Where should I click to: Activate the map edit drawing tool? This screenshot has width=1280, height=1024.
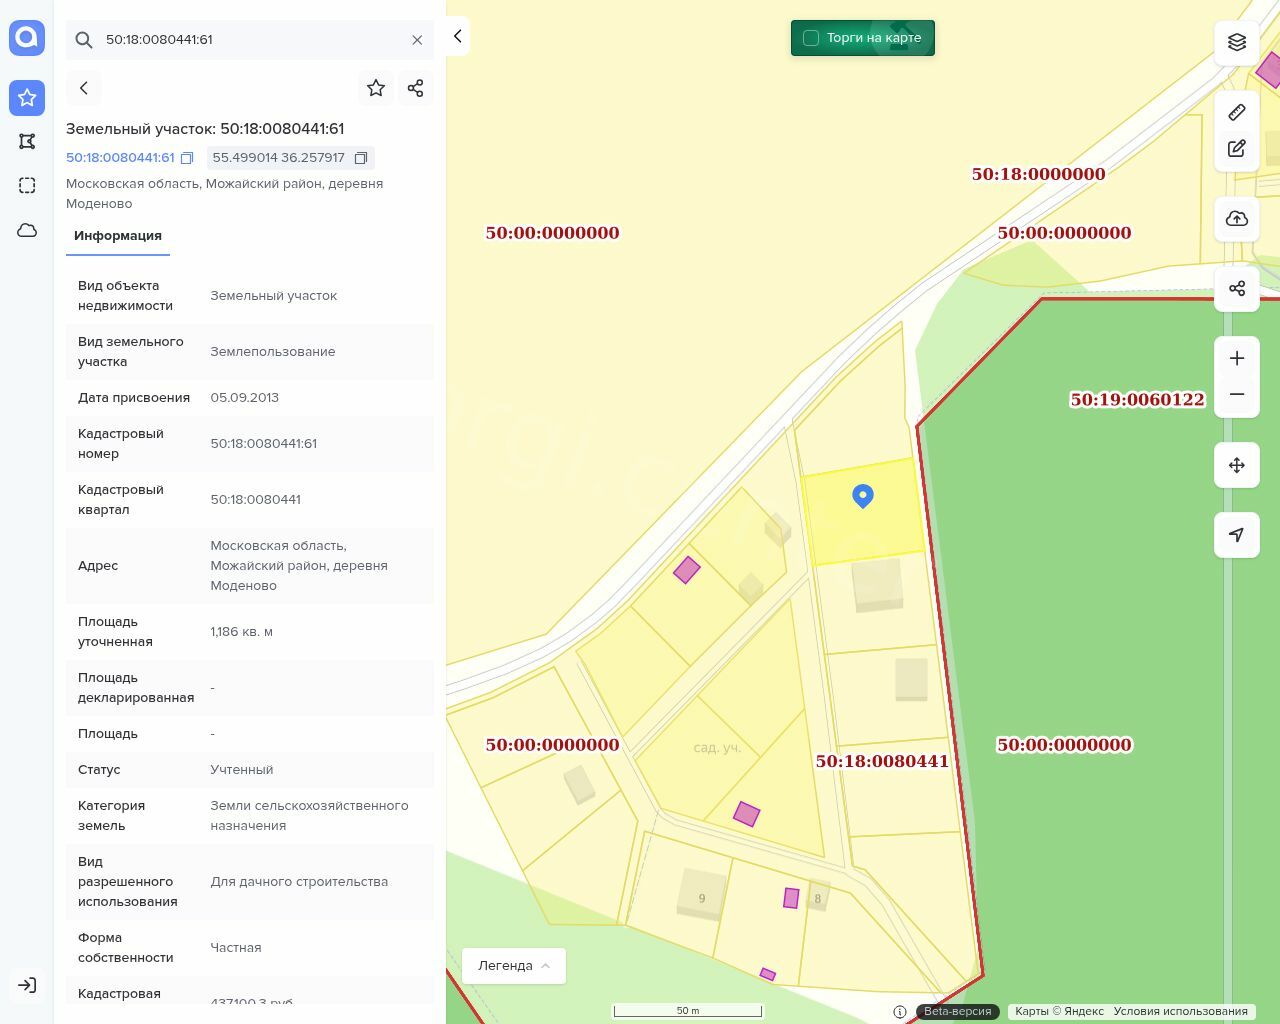[1237, 149]
